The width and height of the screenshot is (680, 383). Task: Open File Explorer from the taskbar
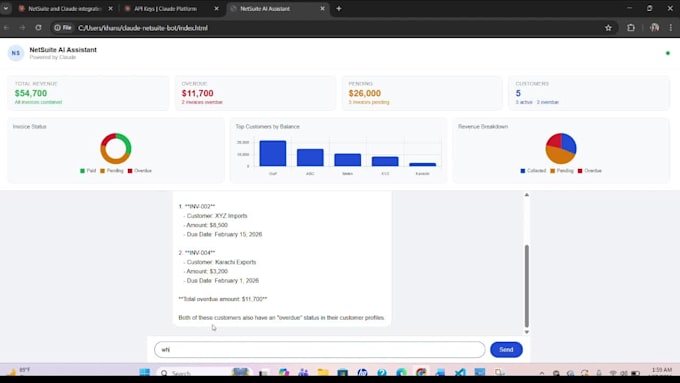click(x=323, y=372)
